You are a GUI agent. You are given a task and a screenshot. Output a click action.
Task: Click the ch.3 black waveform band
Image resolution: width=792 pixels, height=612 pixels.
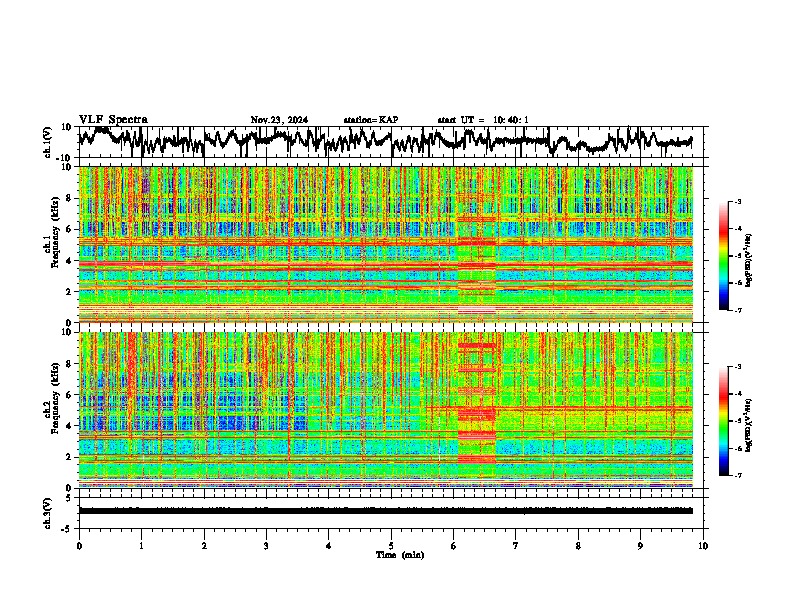click(385, 511)
